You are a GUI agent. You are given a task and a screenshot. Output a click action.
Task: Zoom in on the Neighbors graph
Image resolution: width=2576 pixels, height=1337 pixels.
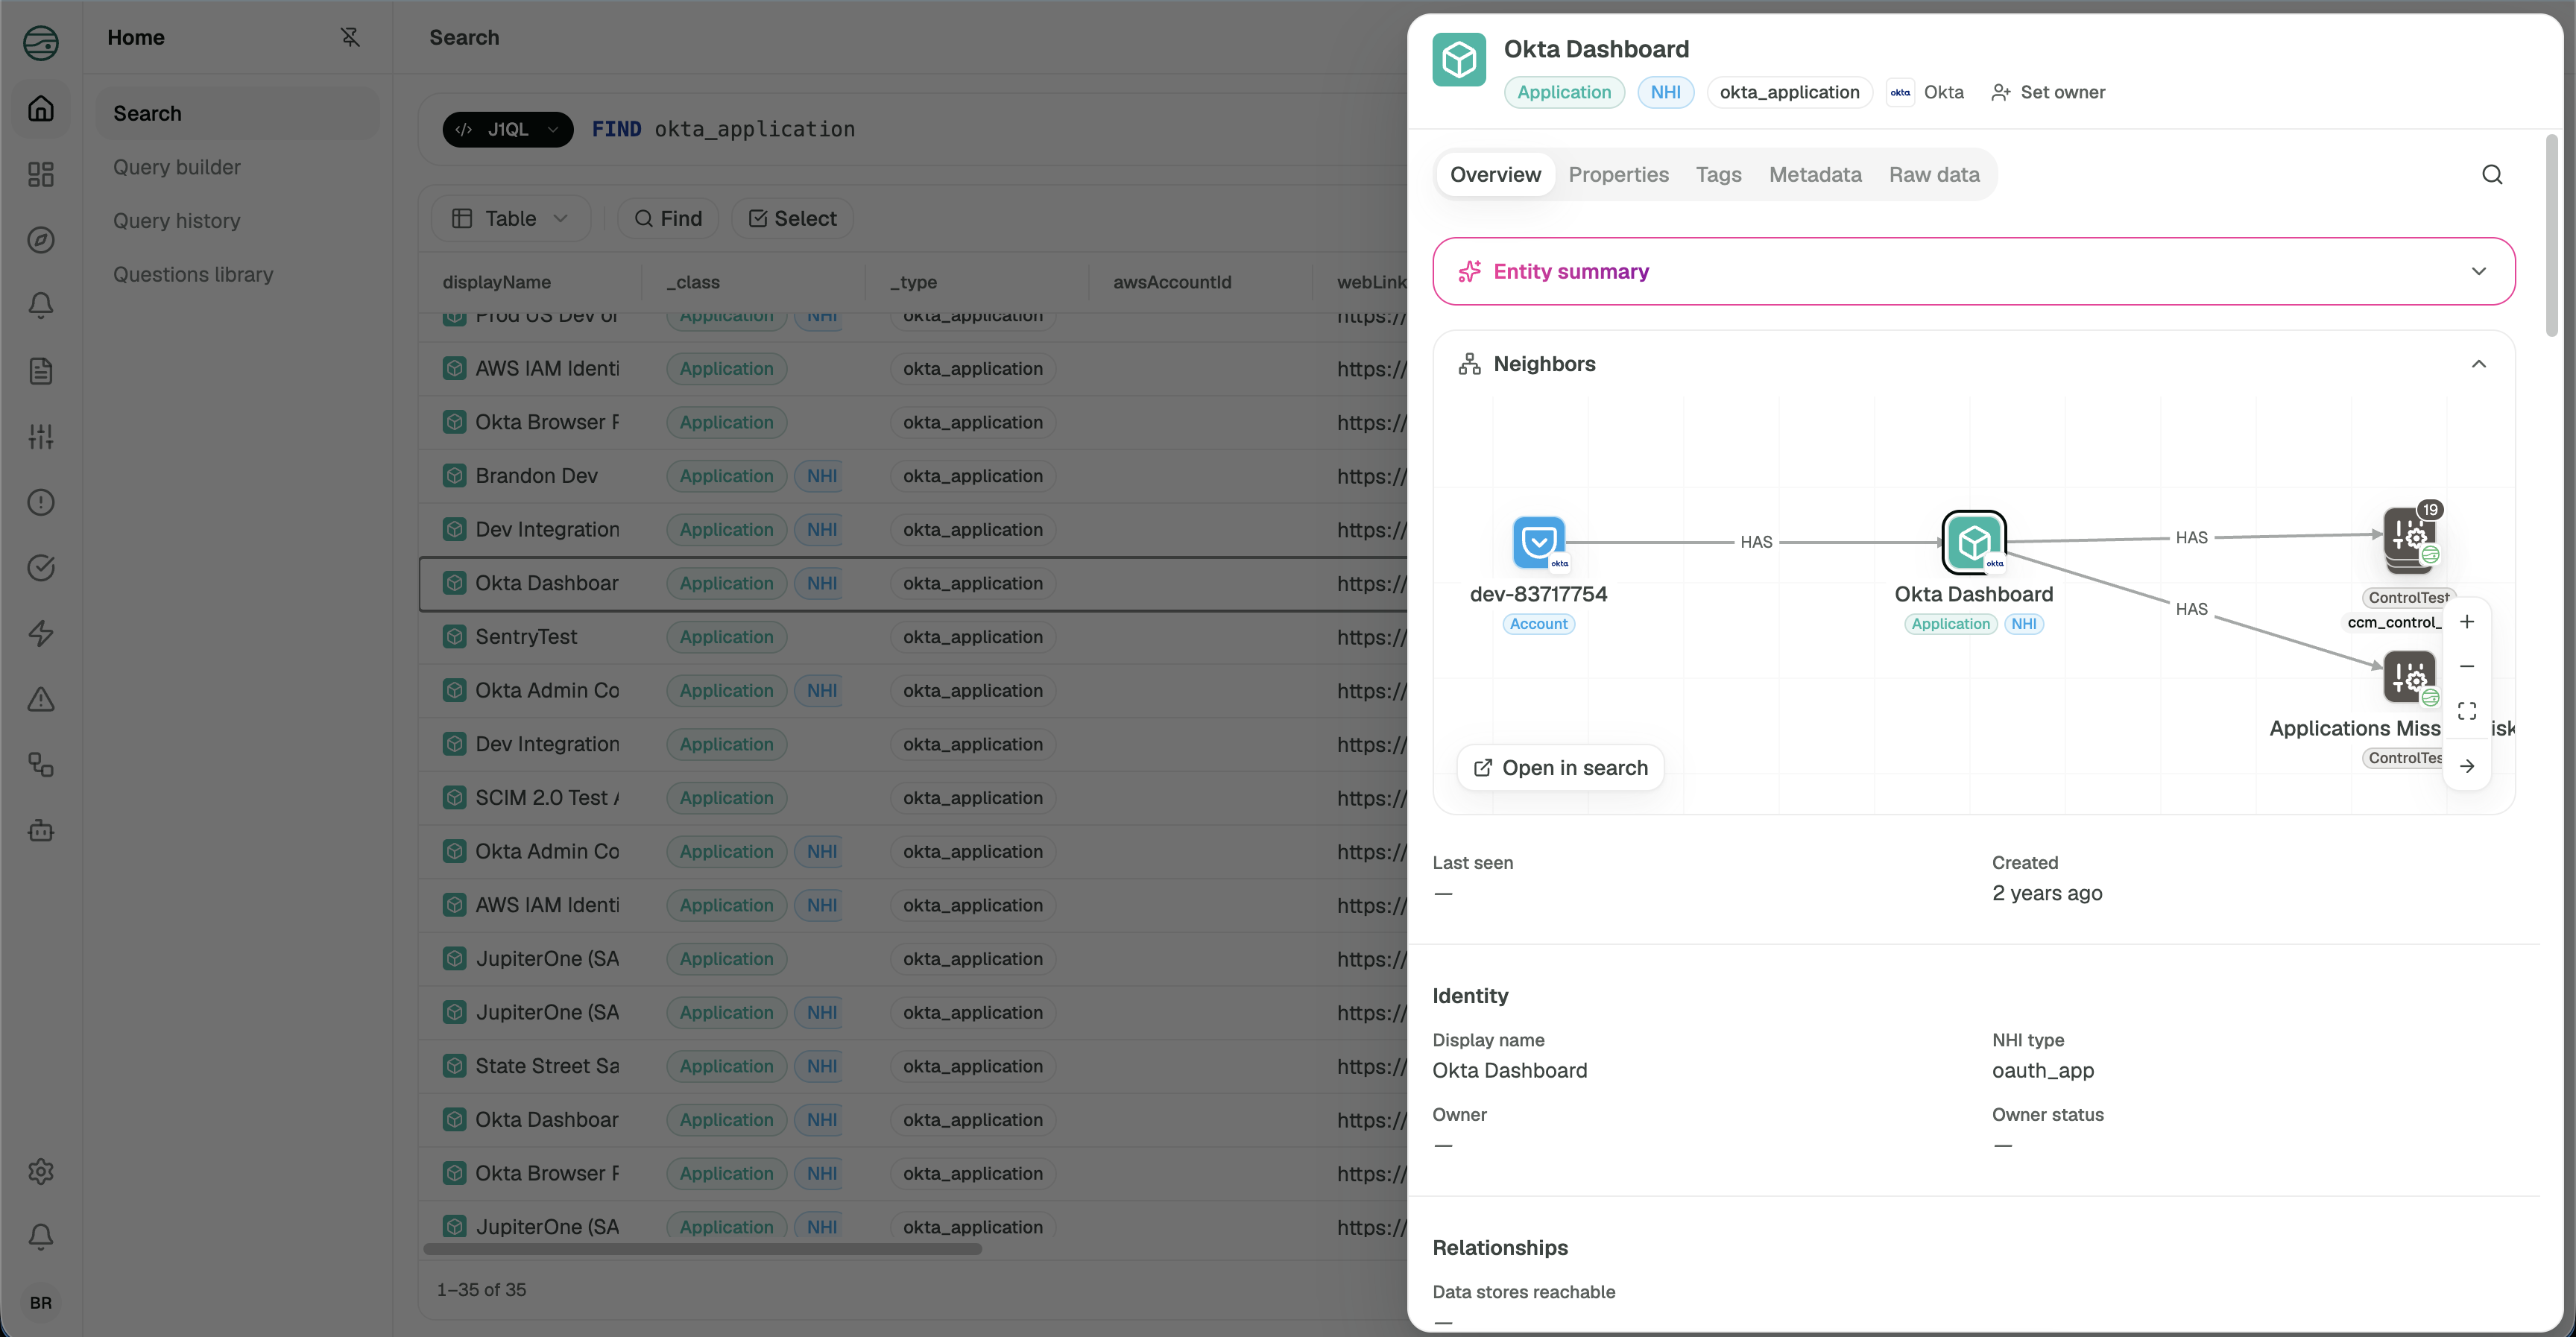(x=2466, y=622)
